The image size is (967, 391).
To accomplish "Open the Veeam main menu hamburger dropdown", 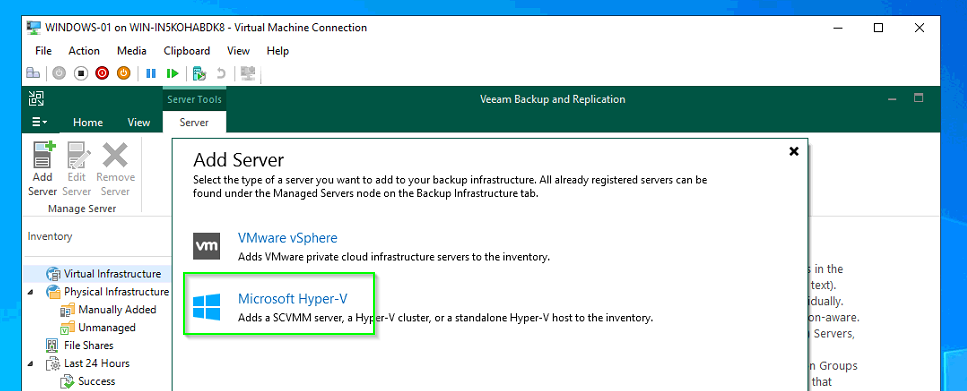I will click(40, 122).
